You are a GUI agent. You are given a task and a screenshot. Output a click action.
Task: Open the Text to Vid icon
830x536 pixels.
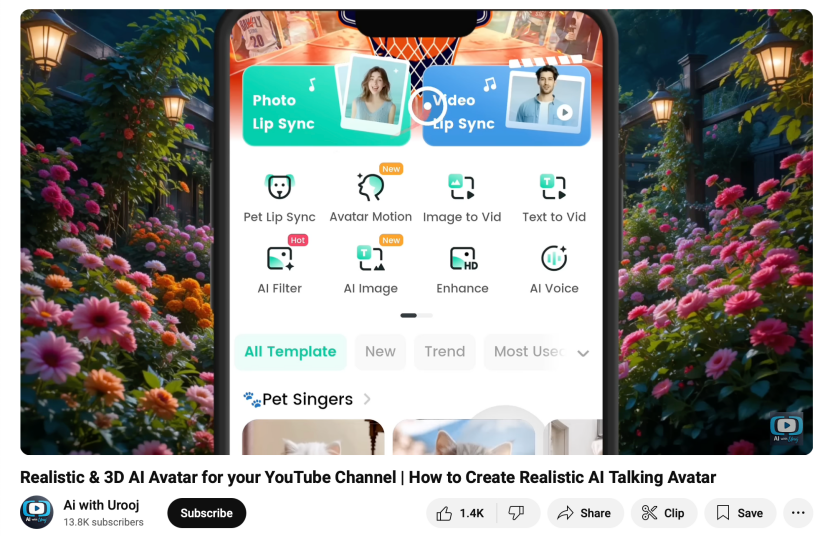pyautogui.click(x=553, y=187)
